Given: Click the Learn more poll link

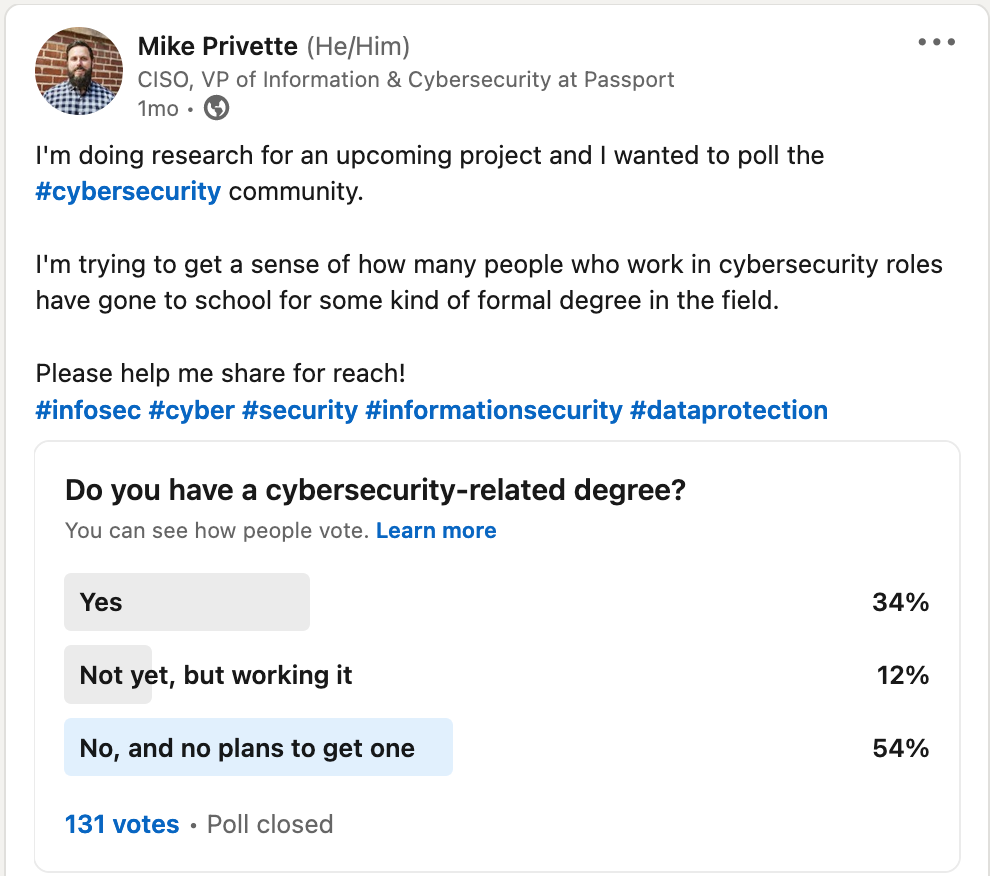Looking at the screenshot, I should tap(436, 531).
